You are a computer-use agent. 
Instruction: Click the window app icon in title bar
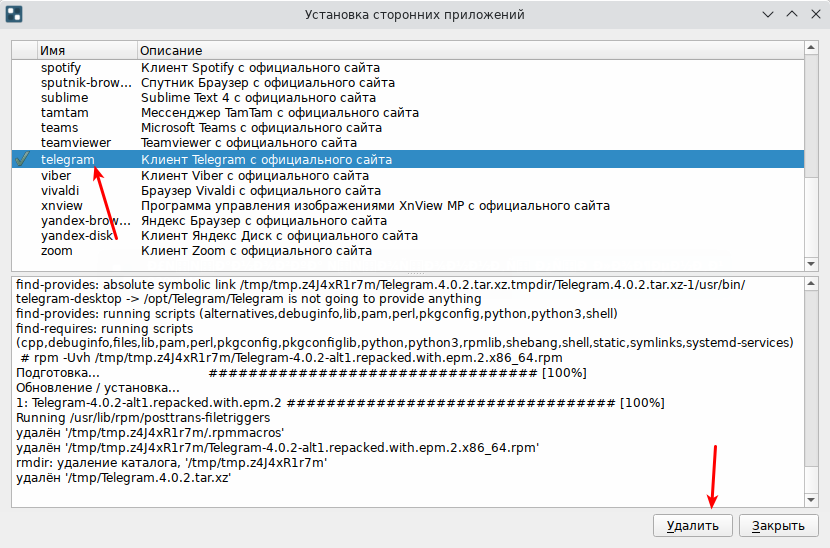[x=14, y=14]
